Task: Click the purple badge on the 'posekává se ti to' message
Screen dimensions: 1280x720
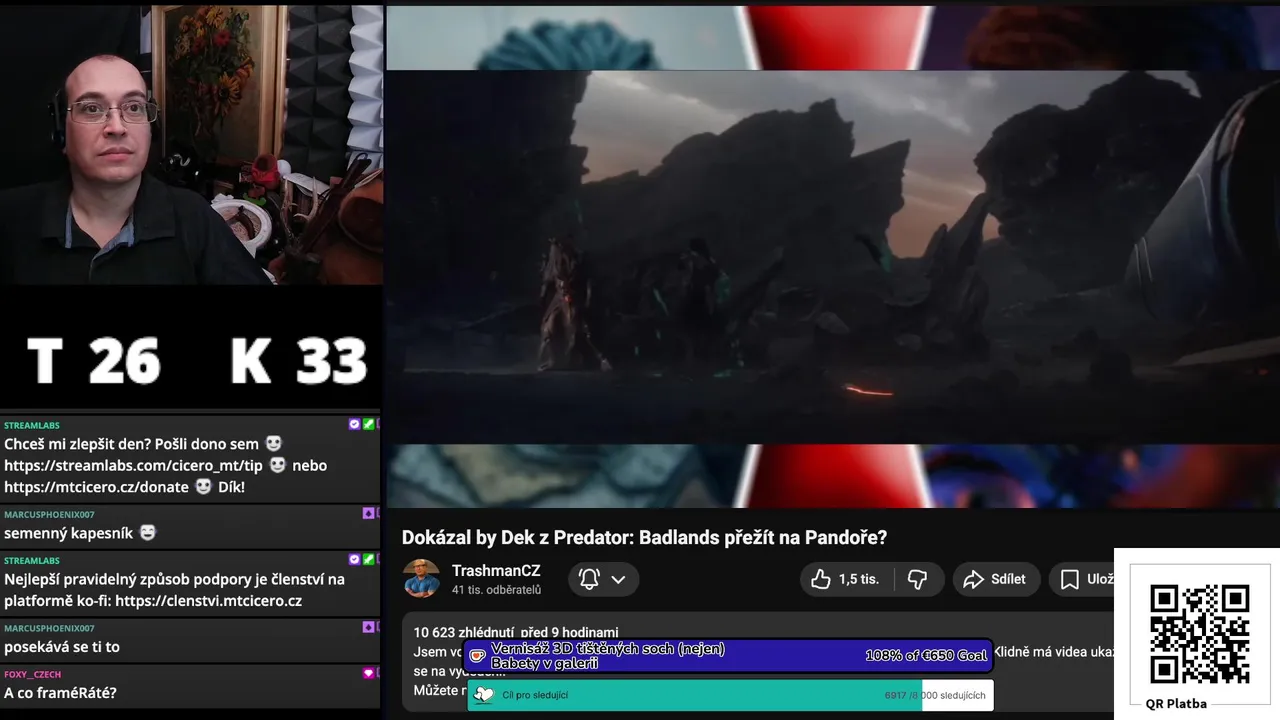Action: point(368,627)
